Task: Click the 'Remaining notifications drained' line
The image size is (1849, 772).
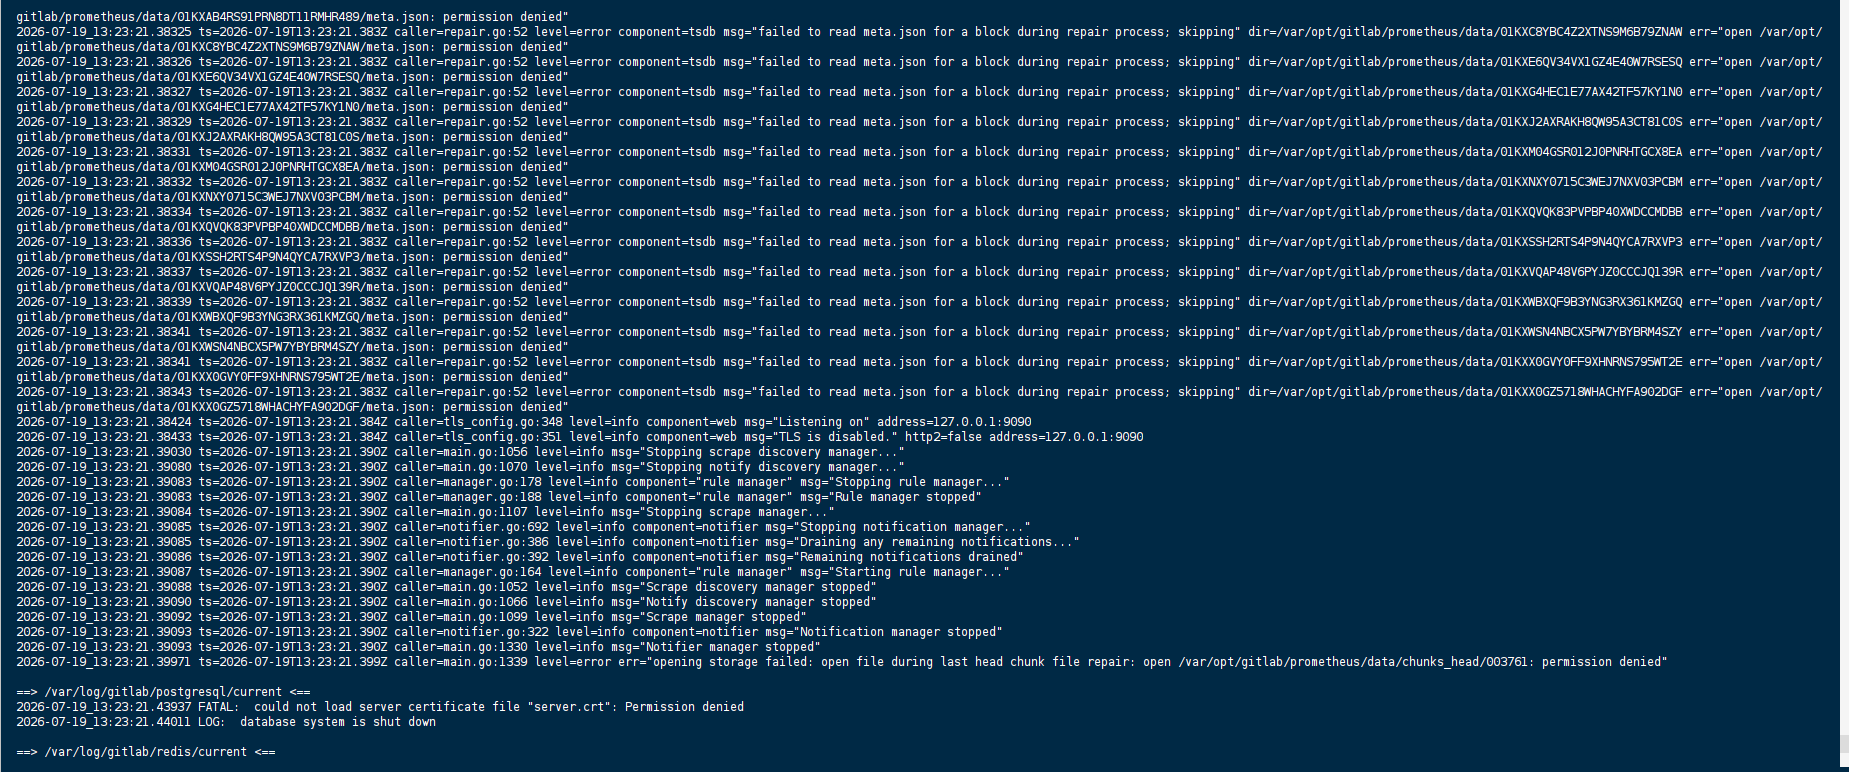Action: point(520,557)
